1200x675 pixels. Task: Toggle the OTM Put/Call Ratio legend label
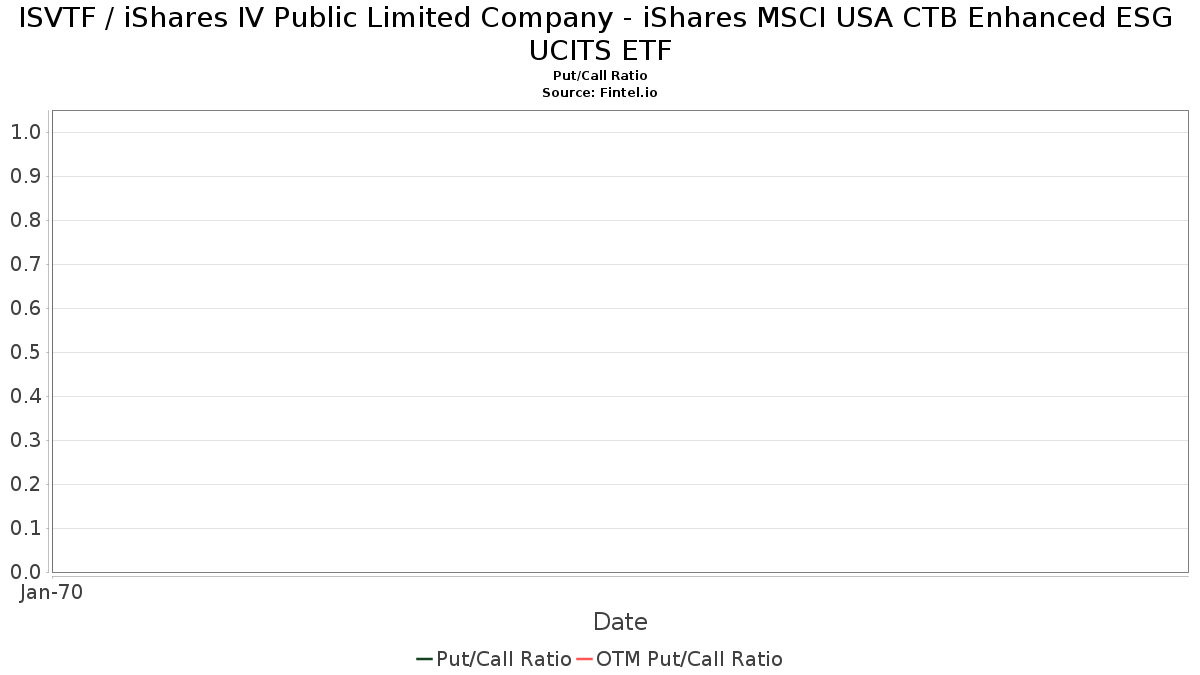[689, 659]
